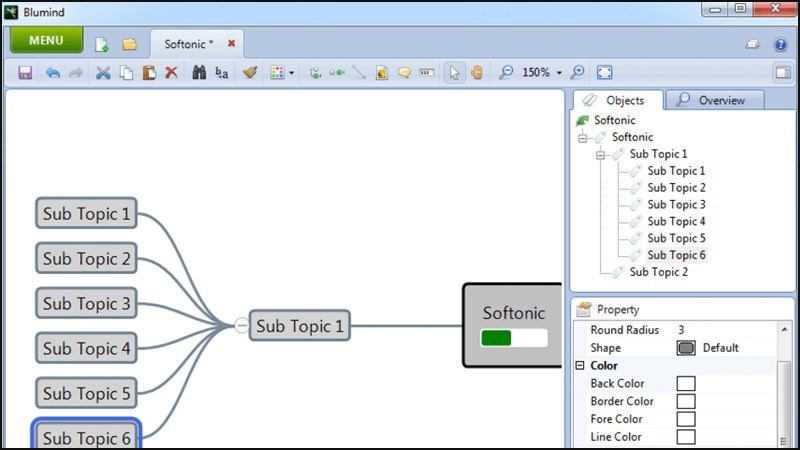This screenshot has width=800, height=450.
Task: Click the Undo arrow icon
Action: [53, 73]
